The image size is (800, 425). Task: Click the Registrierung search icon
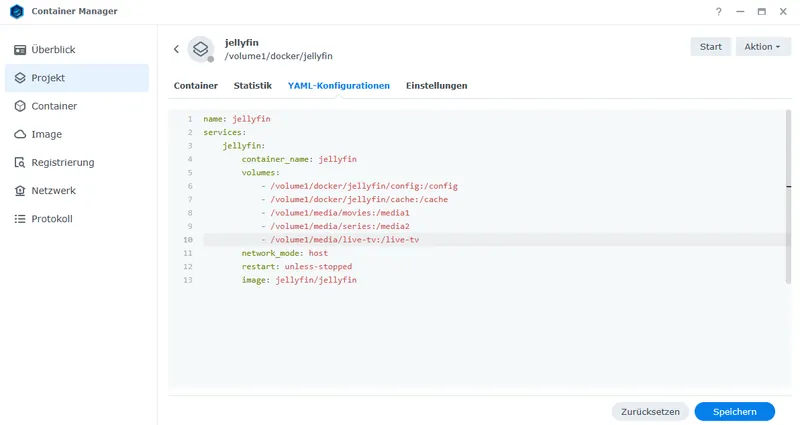point(20,162)
